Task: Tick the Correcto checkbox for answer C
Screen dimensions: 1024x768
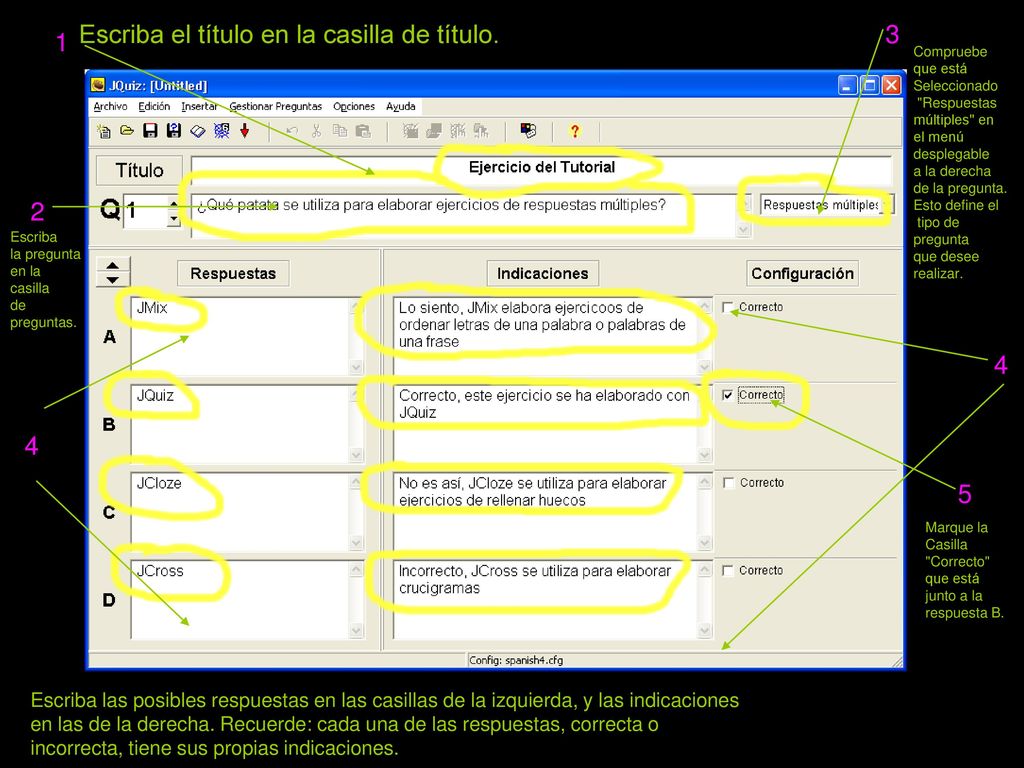Action: (x=728, y=483)
